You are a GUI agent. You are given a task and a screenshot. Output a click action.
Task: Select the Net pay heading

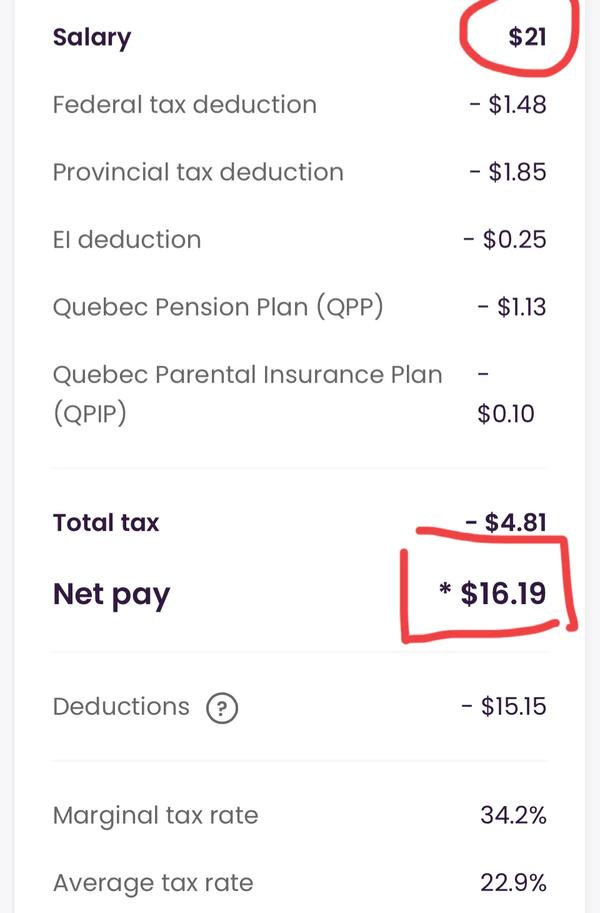coord(111,594)
